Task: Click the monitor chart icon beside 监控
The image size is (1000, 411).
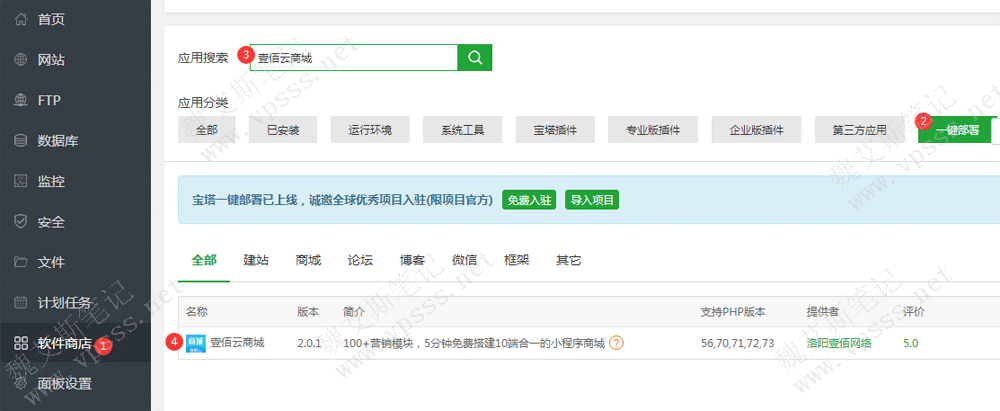Action: tap(21, 181)
